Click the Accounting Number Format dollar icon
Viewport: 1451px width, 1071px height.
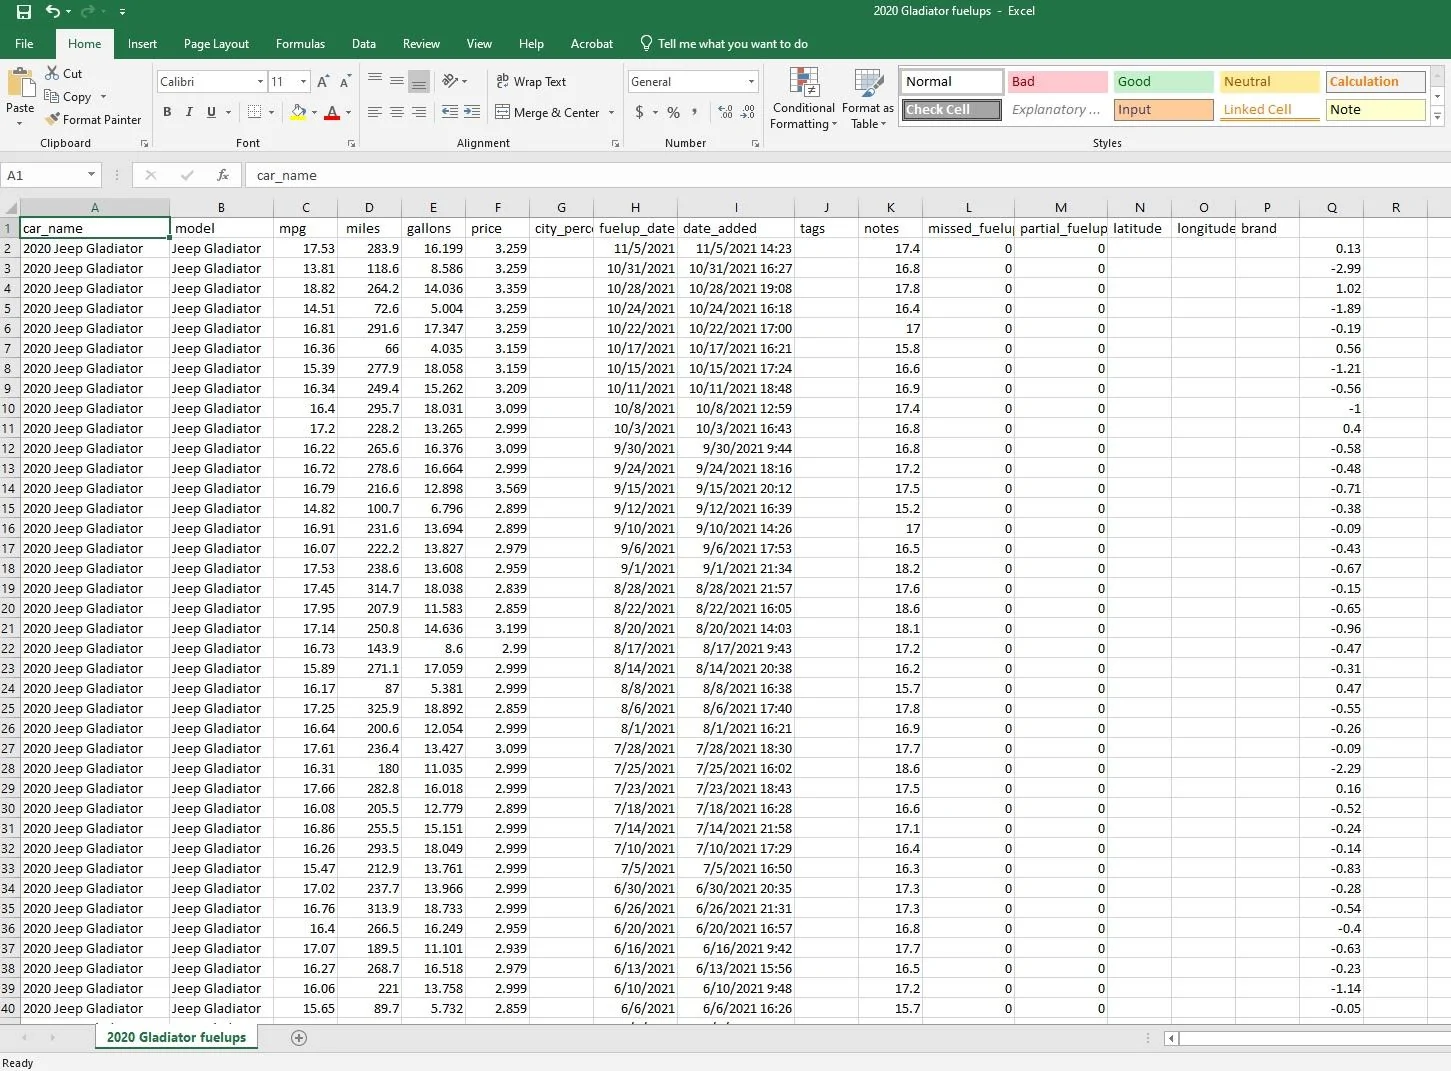click(x=640, y=112)
